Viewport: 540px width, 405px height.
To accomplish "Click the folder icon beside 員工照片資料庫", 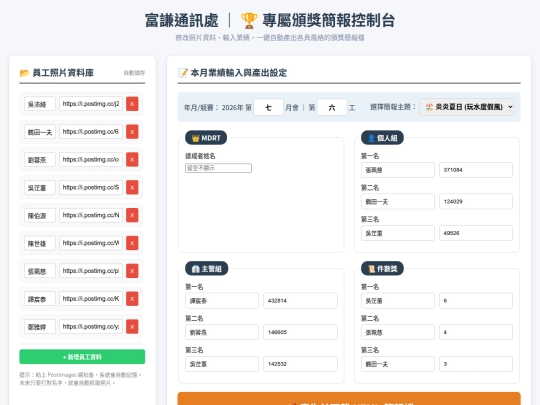I will coord(24,73).
